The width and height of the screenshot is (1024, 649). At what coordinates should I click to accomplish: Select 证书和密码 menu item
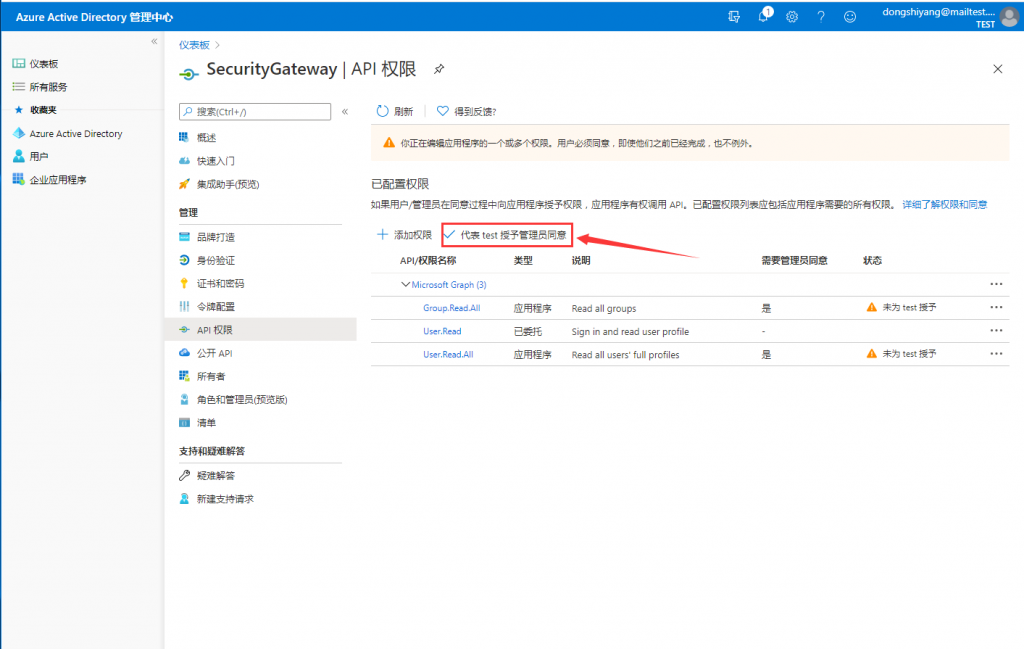220,283
